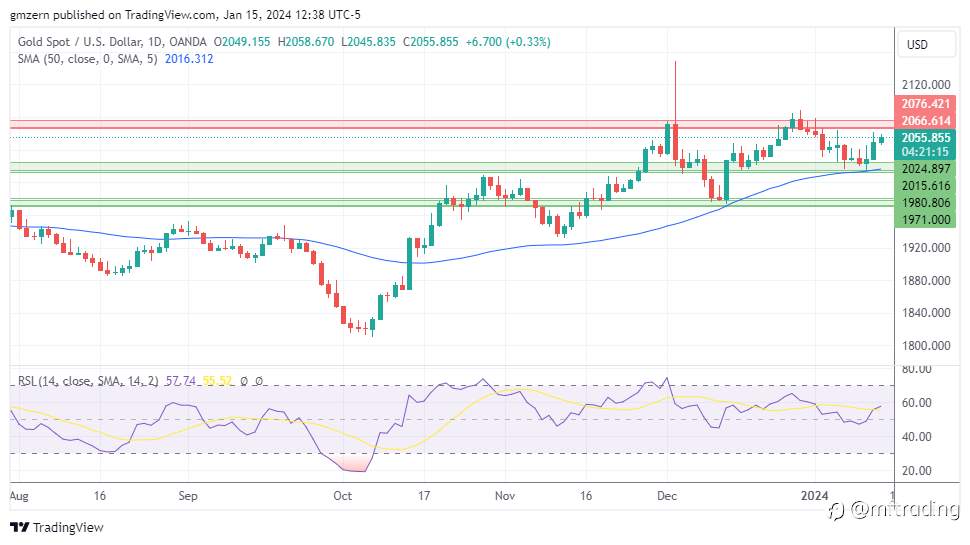Click the Nov label on time axis
Screen dimensions: 970x545
(505, 496)
